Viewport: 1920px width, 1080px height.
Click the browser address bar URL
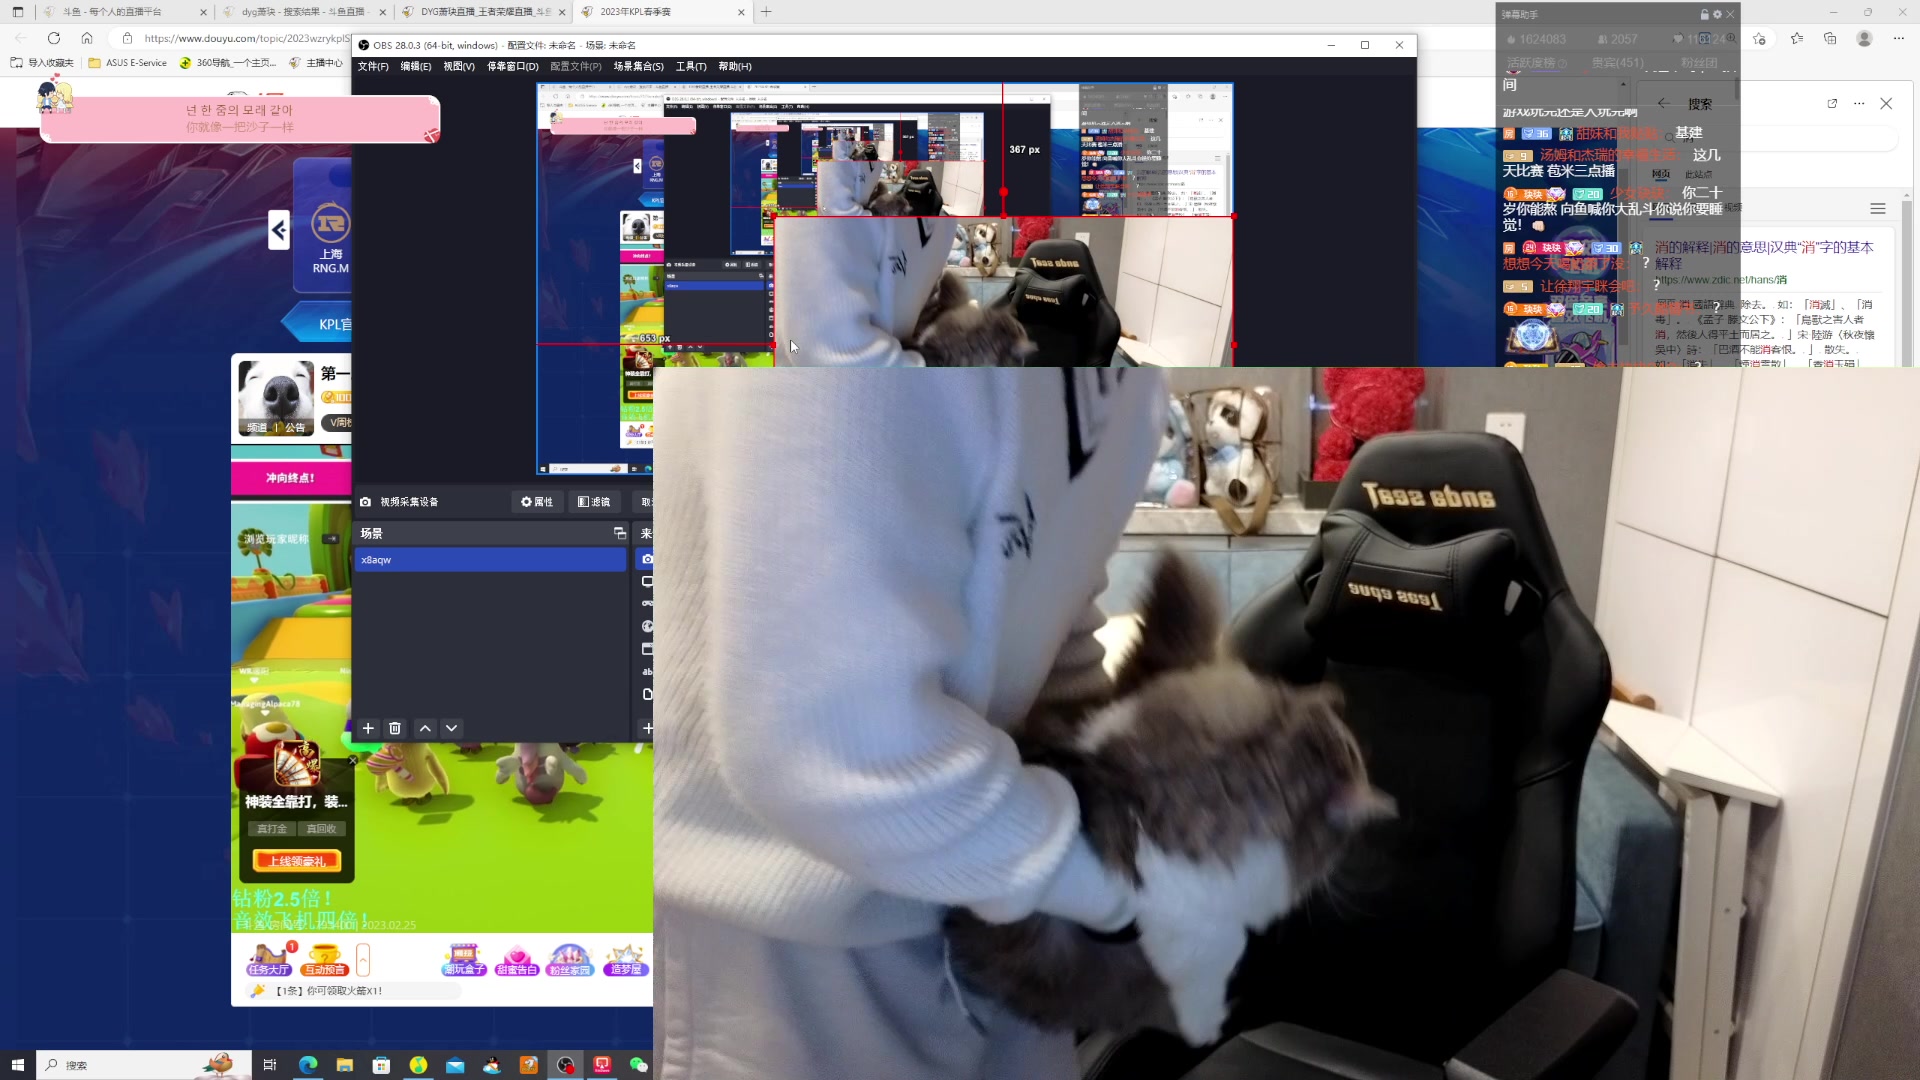[x=245, y=38]
